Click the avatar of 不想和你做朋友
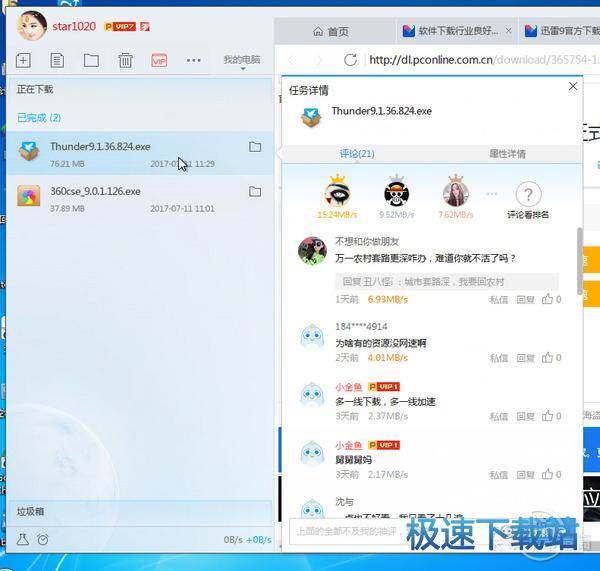The width and height of the screenshot is (600, 571). [x=312, y=251]
